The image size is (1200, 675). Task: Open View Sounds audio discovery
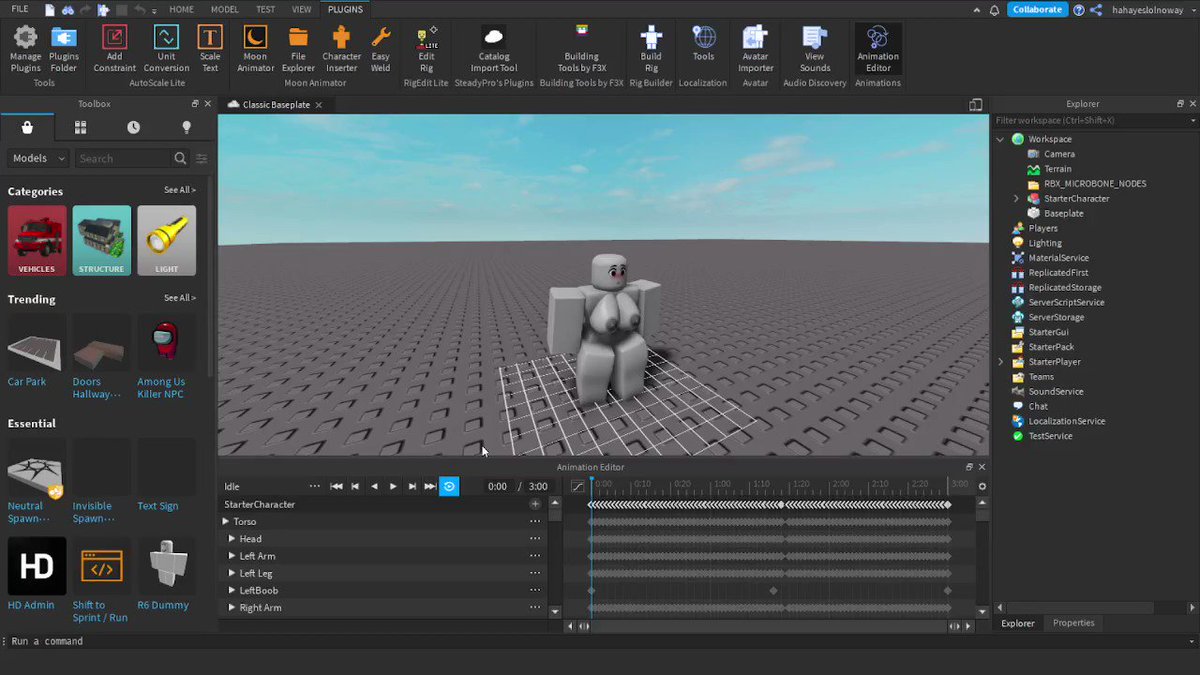tap(815, 48)
